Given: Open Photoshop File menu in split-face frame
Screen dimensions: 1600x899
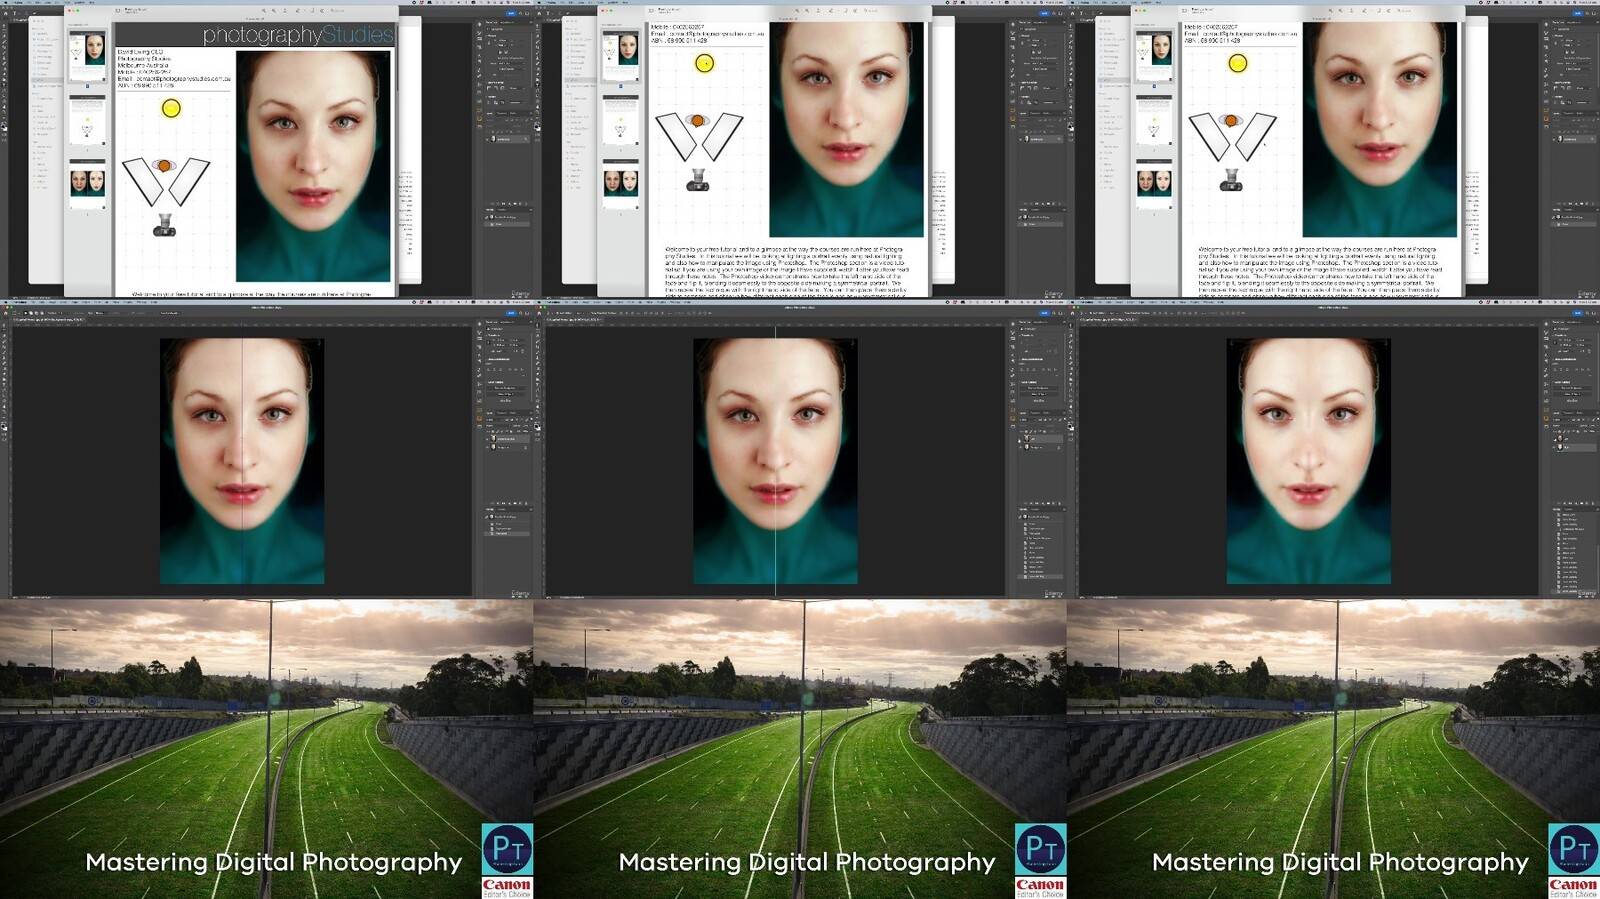Looking at the screenshot, I should click(33, 302).
